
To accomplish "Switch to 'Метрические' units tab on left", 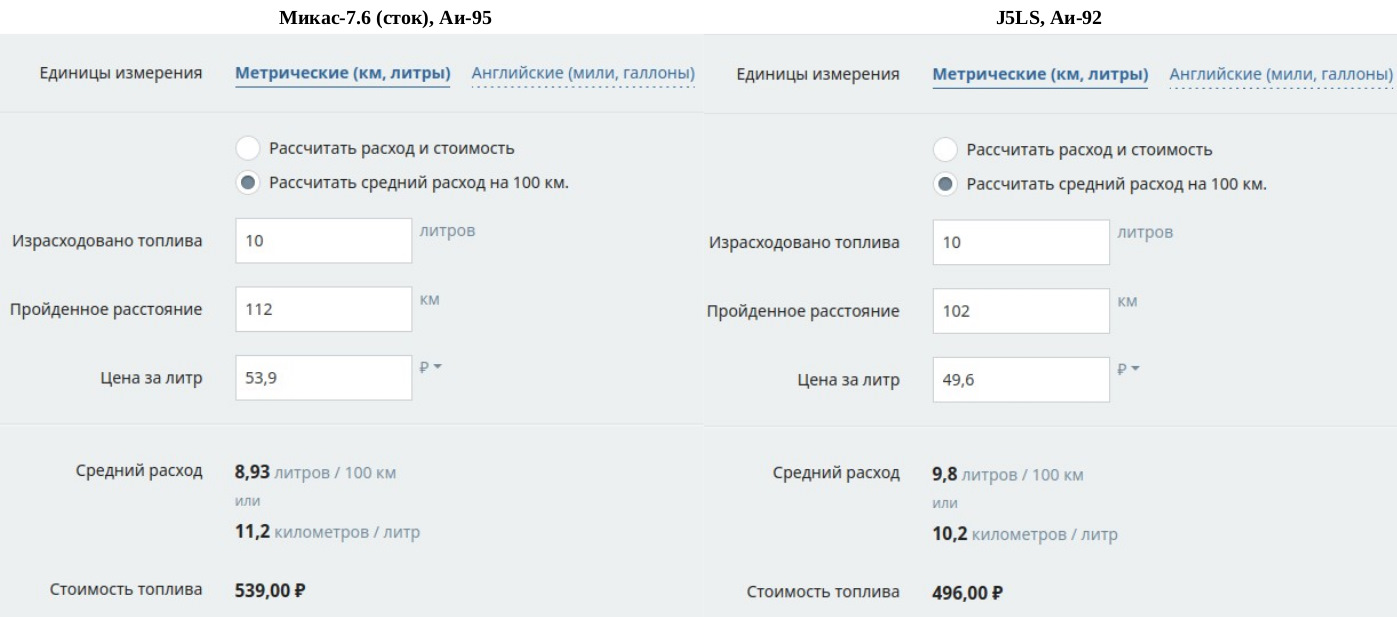I will click(x=342, y=73).
